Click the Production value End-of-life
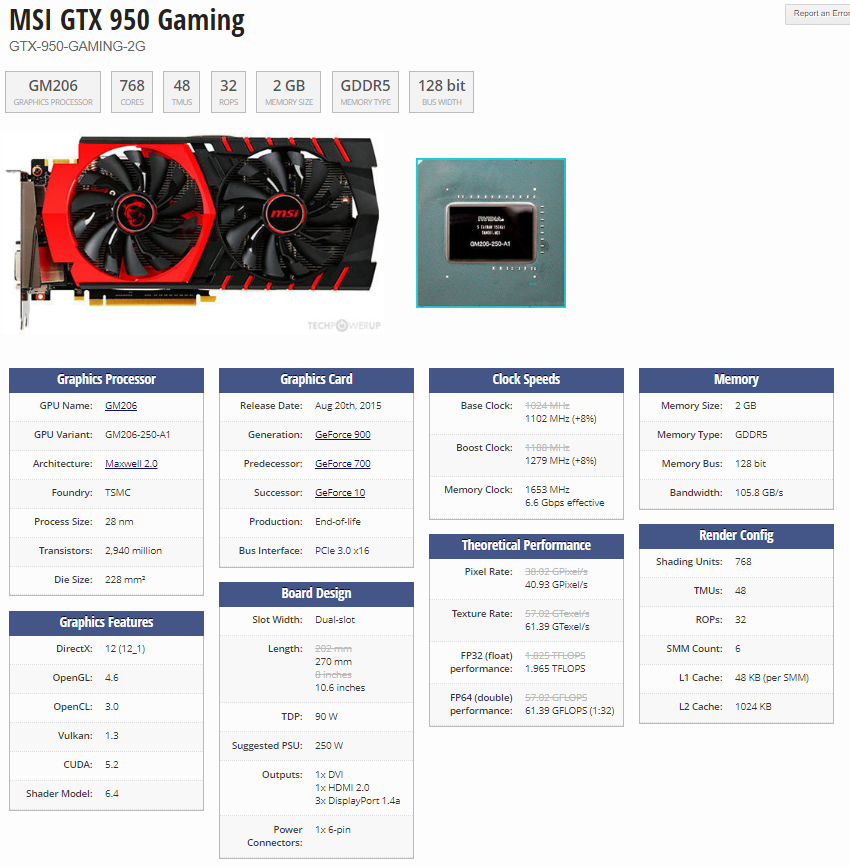Viewport: 850px width, 867px height. click(337, 522)
